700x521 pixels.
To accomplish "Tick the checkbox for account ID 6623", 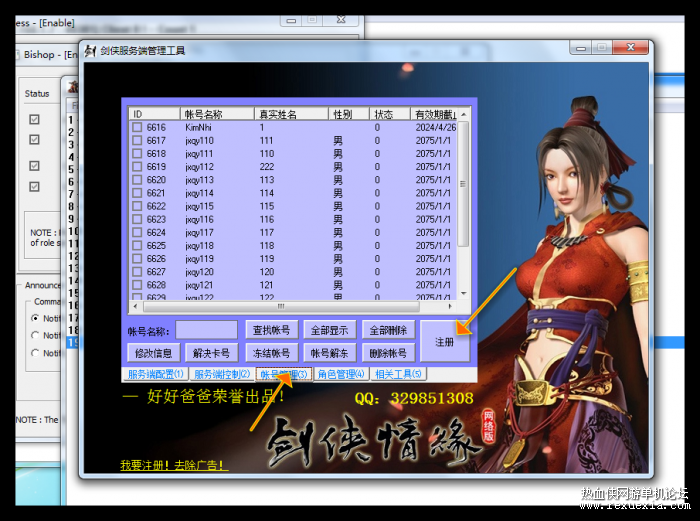I will pyautogui.click(x=137, y=219).
